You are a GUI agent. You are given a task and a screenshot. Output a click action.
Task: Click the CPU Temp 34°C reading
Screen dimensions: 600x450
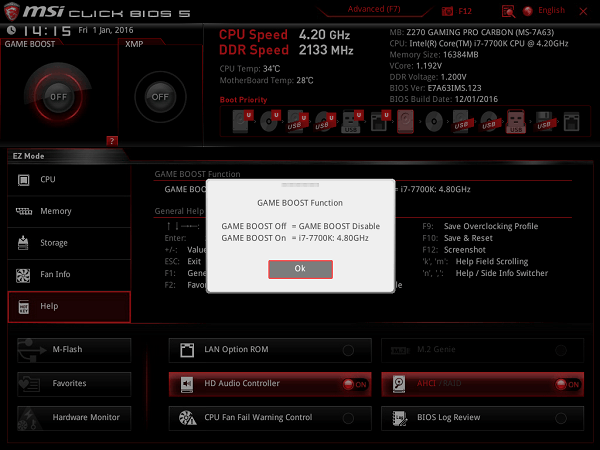pyautogui.click(x=250, y=69)
